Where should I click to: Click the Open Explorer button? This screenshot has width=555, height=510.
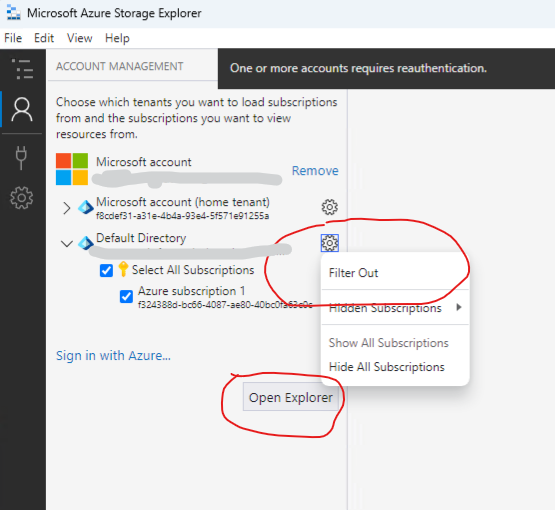pyautogui.click(x=291, y=397)
